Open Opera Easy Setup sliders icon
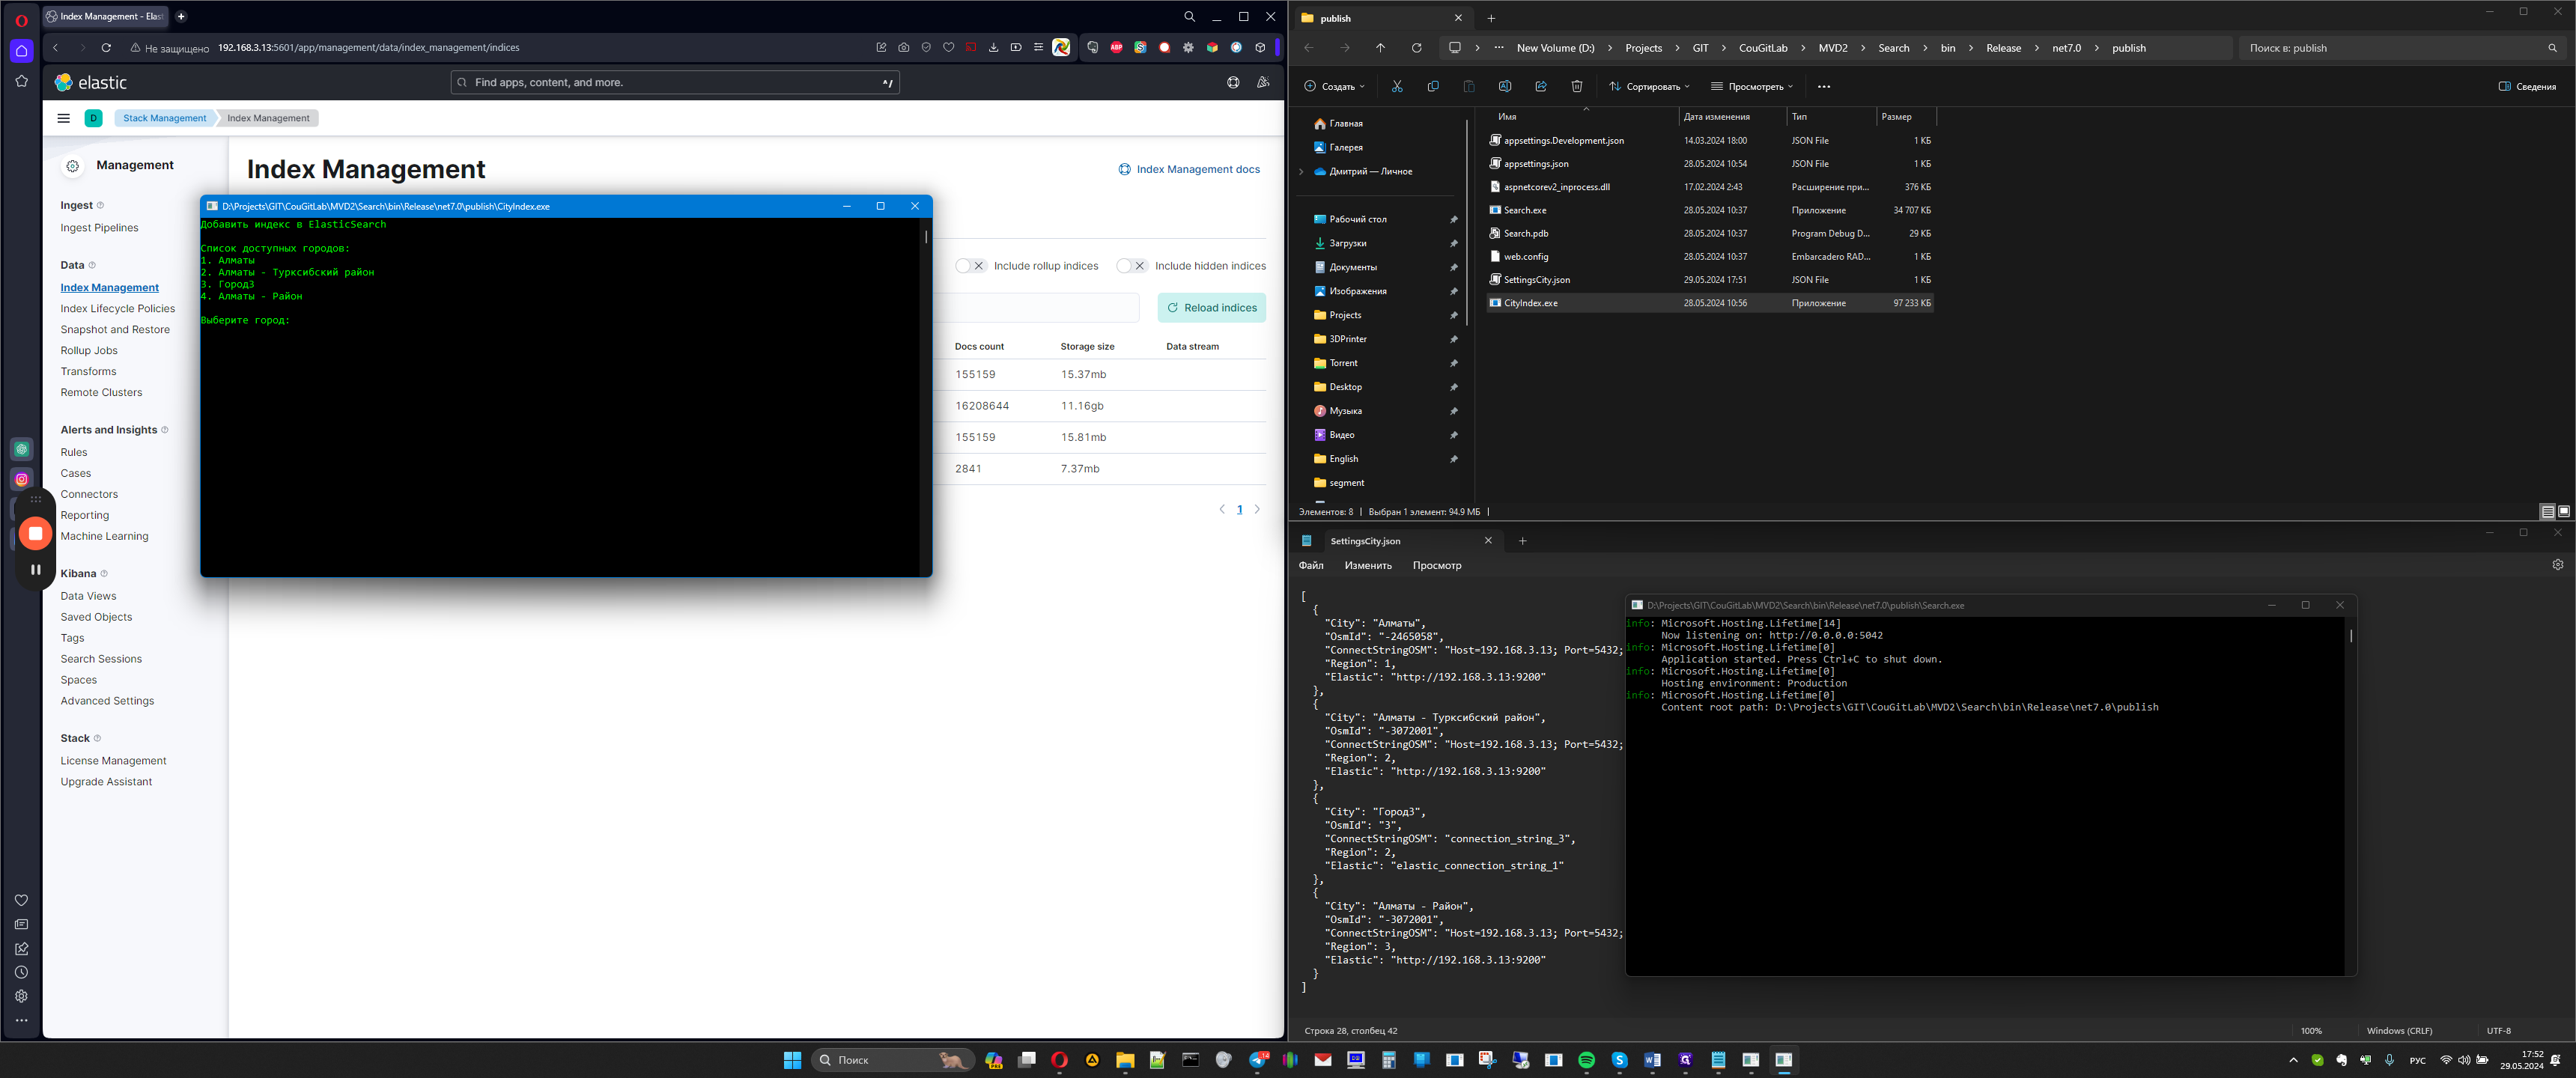Screen dimensions: 2576x1078 click(1038, 47)
